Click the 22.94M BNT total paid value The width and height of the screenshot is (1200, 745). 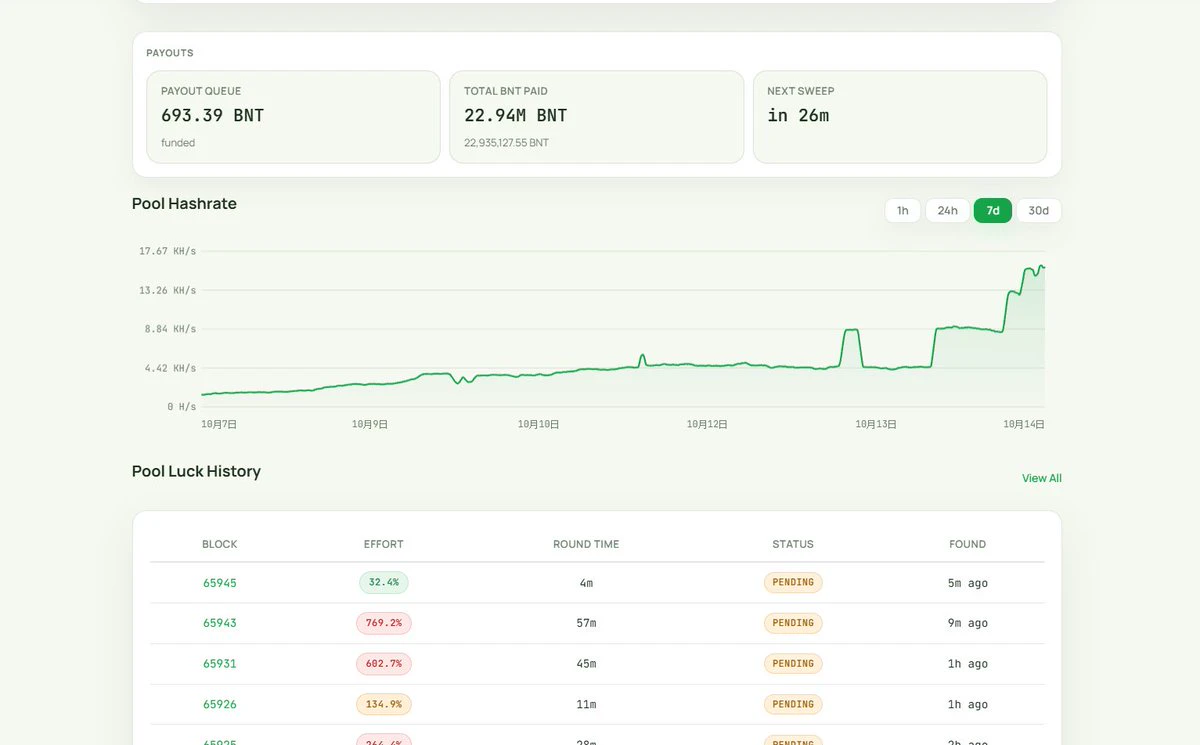point(515,115)
